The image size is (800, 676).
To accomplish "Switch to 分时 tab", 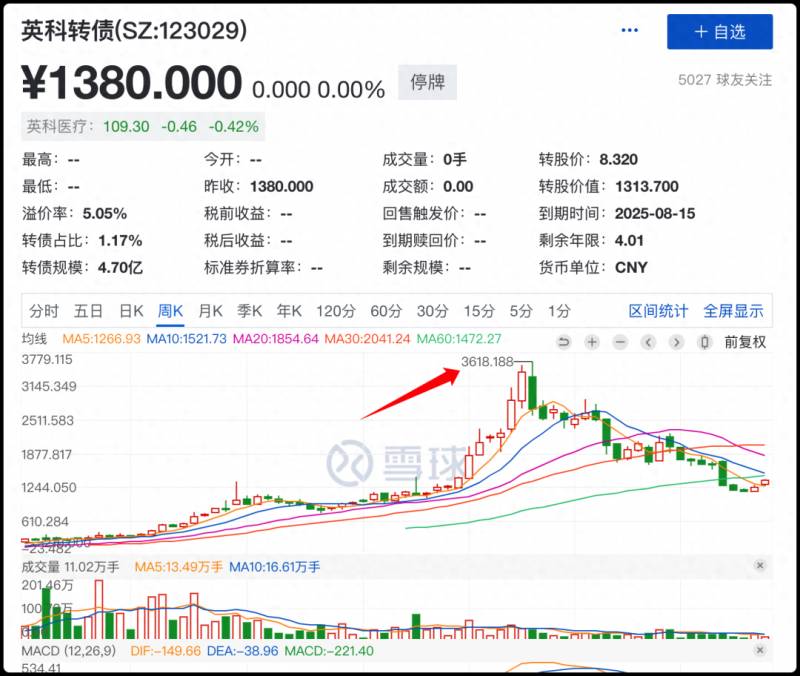I will coord(43,311).
